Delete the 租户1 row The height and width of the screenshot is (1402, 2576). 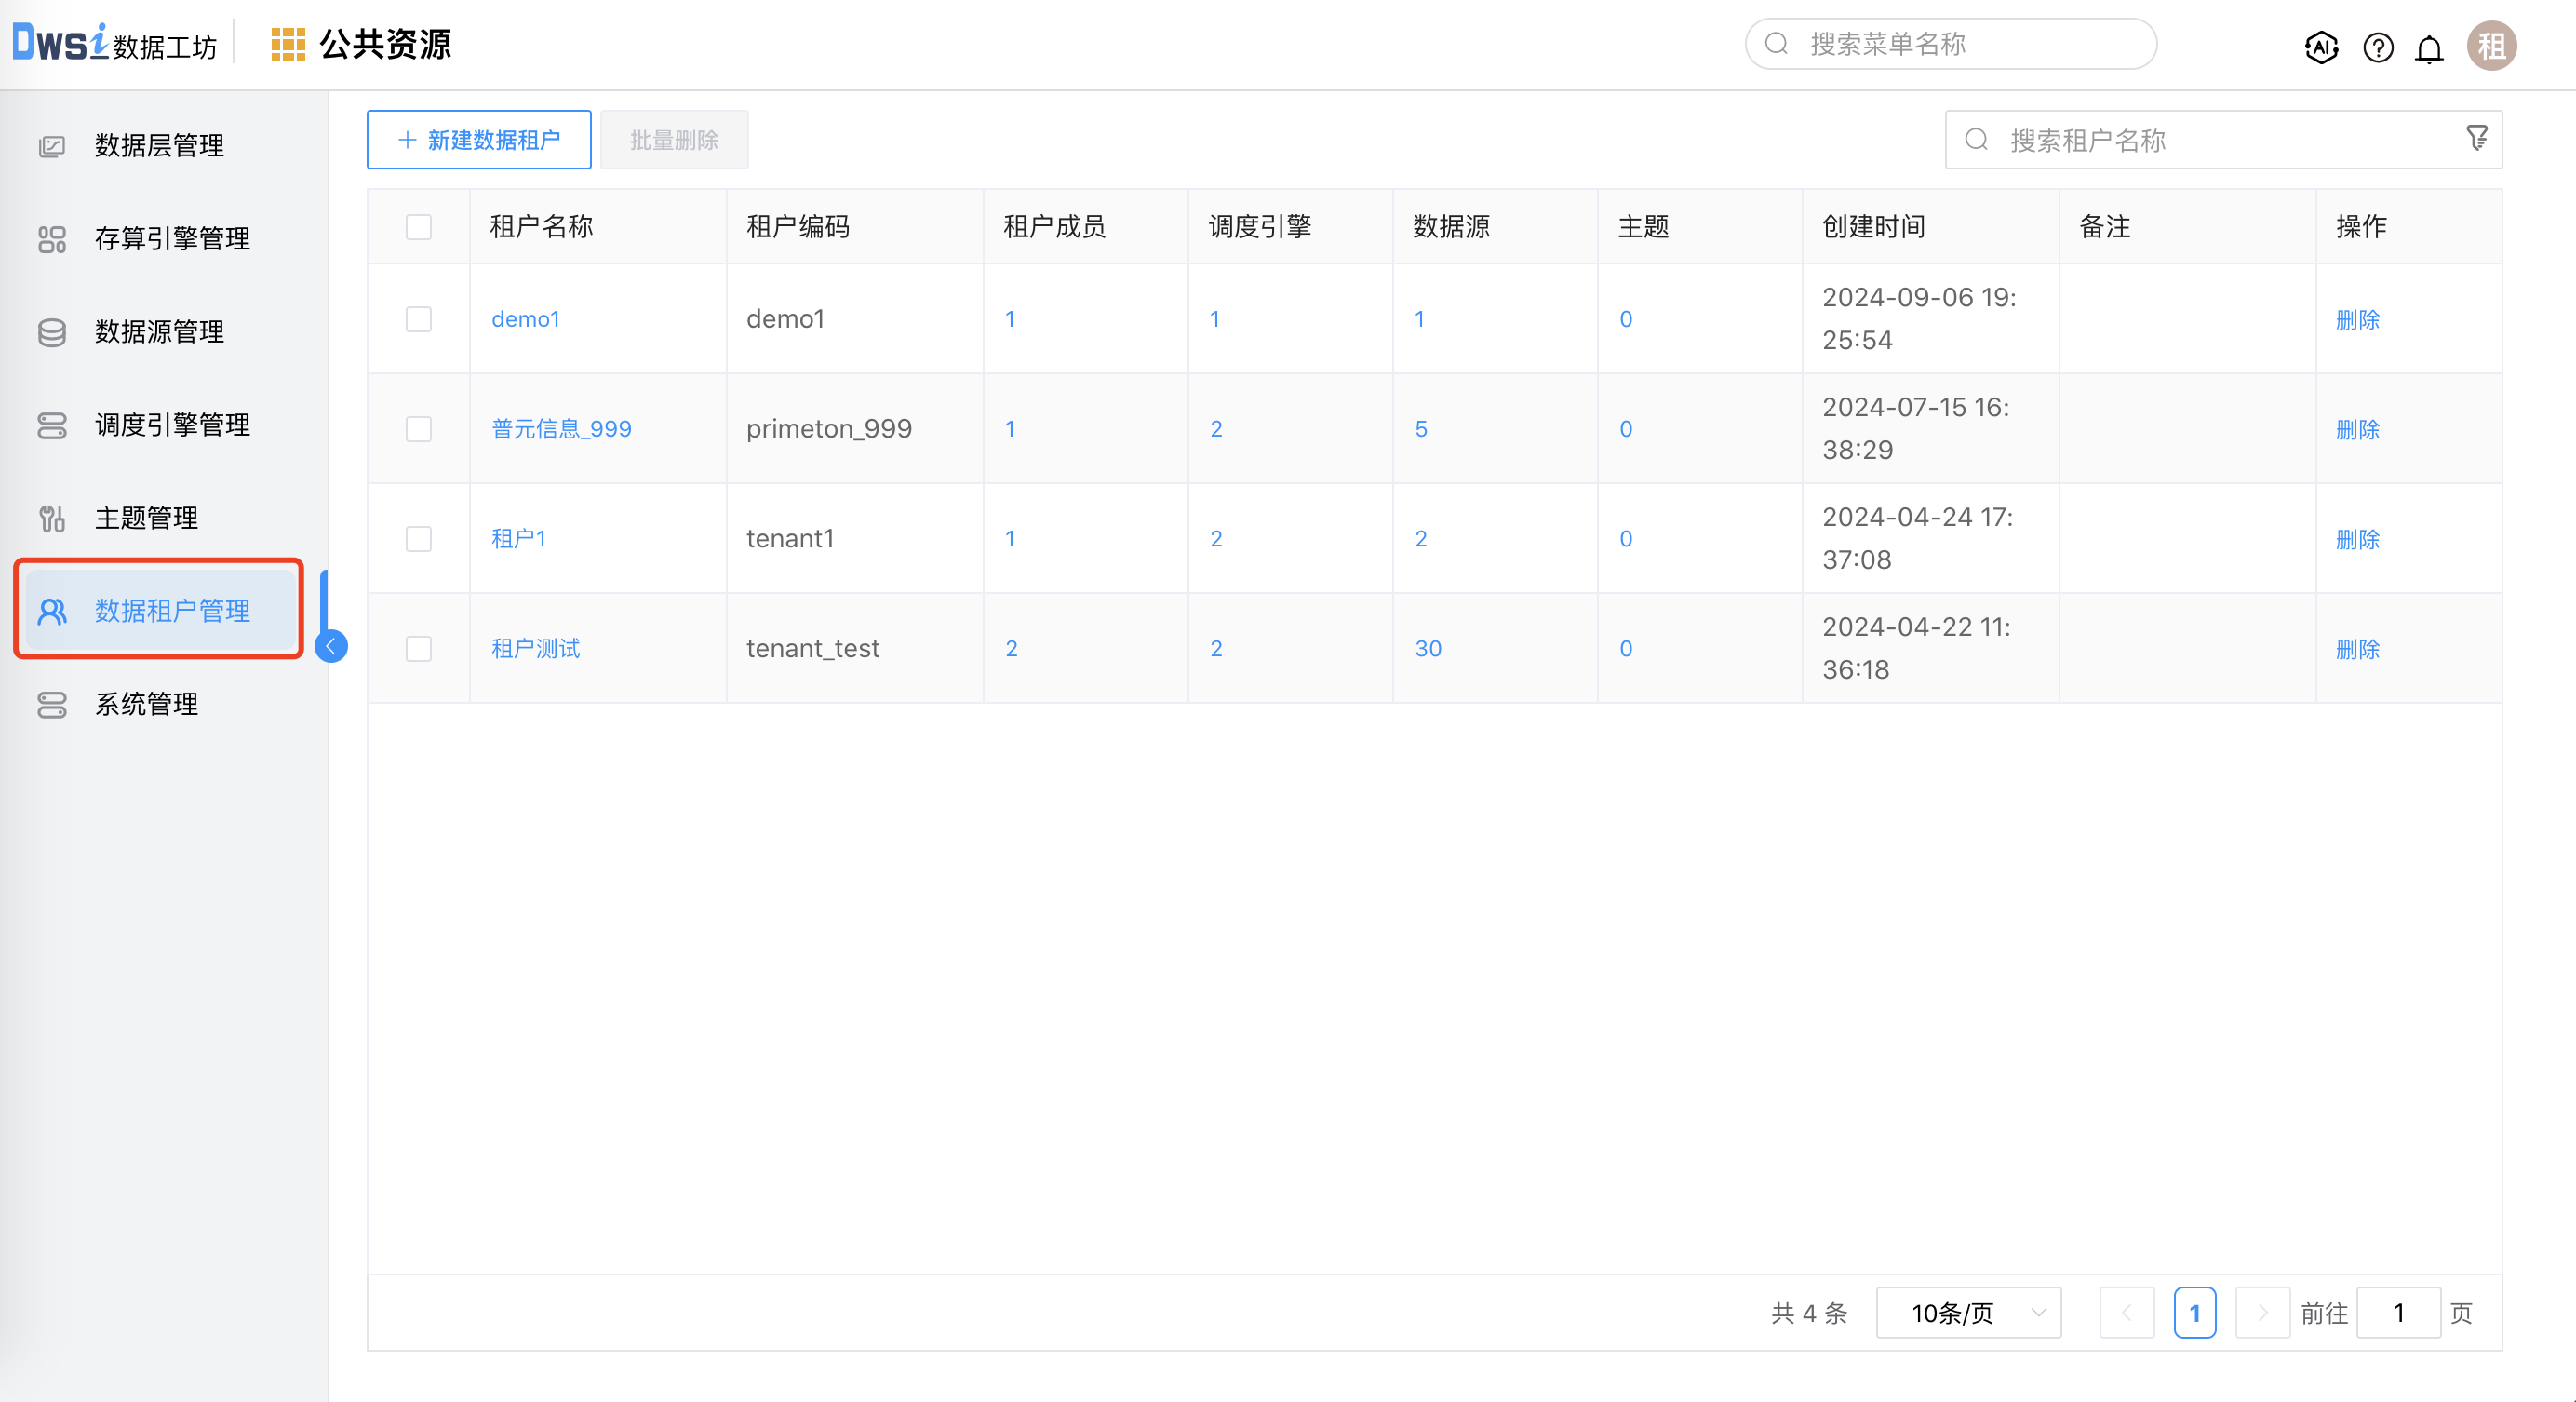click(x=2357, y=539)
